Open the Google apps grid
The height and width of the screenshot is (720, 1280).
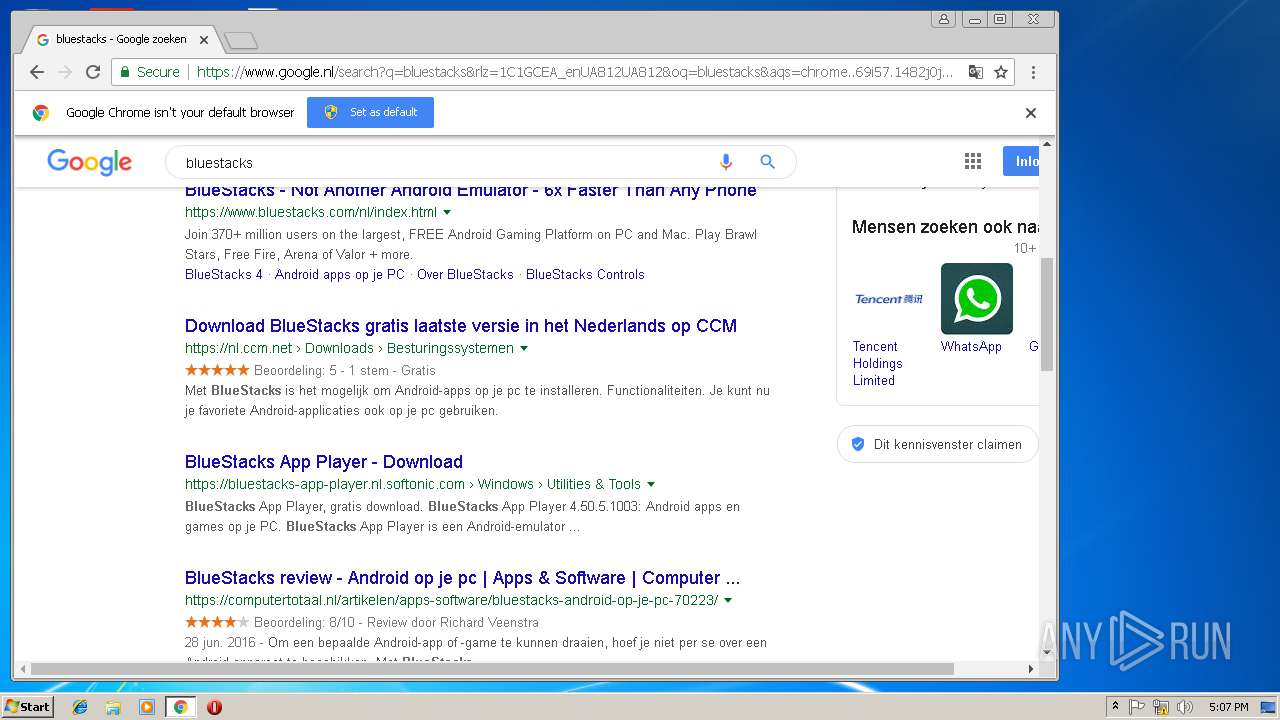(x=972, y=162)
